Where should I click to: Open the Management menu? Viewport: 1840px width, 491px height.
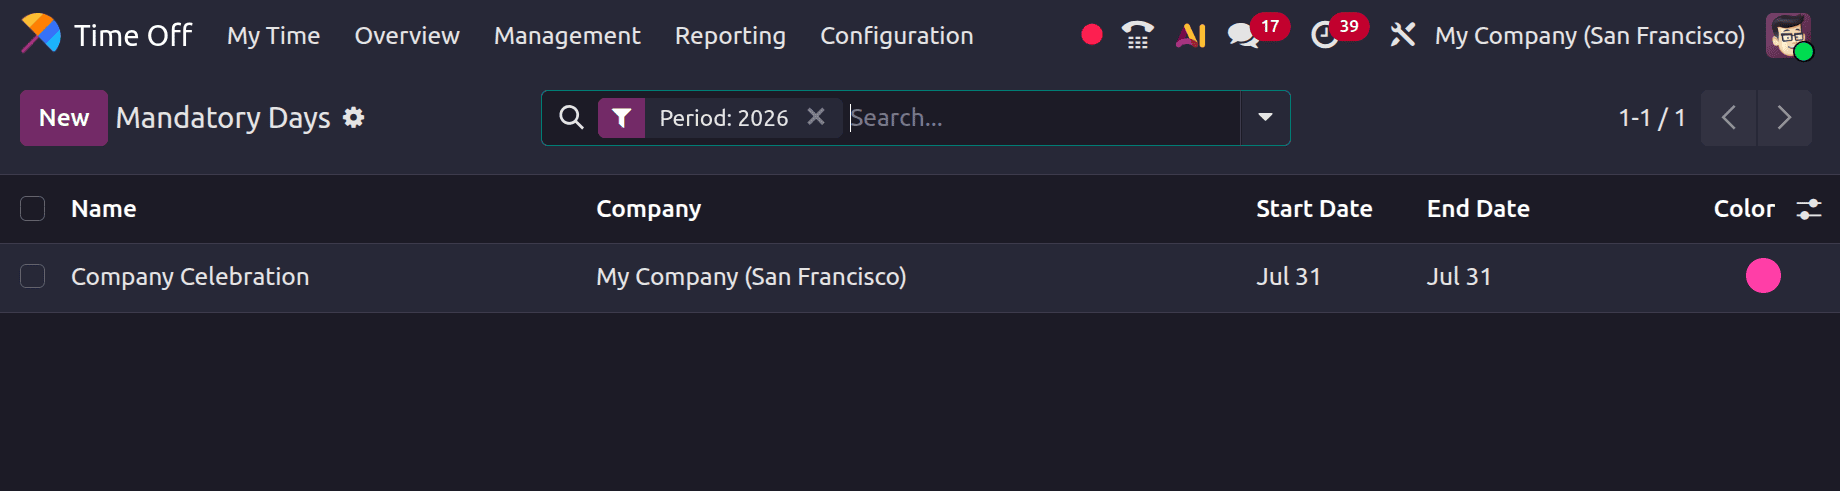[567, 36]
